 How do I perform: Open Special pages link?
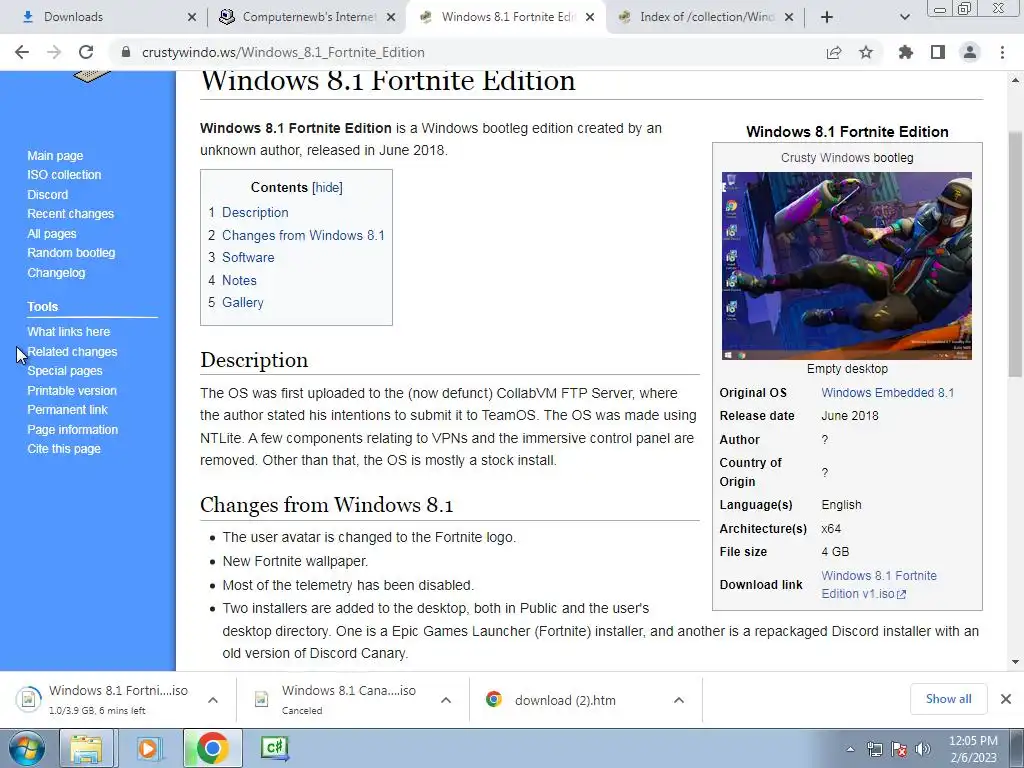(65, 370)
